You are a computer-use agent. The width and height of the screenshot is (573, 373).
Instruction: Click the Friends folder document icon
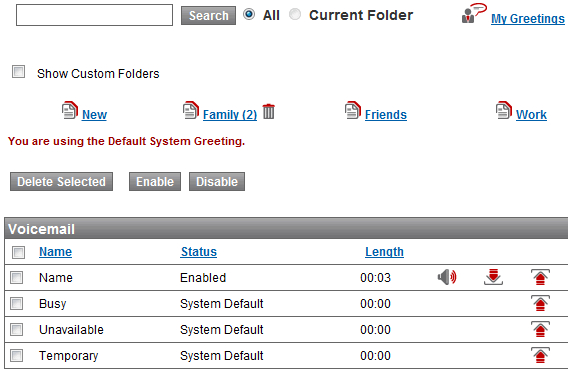353,110
